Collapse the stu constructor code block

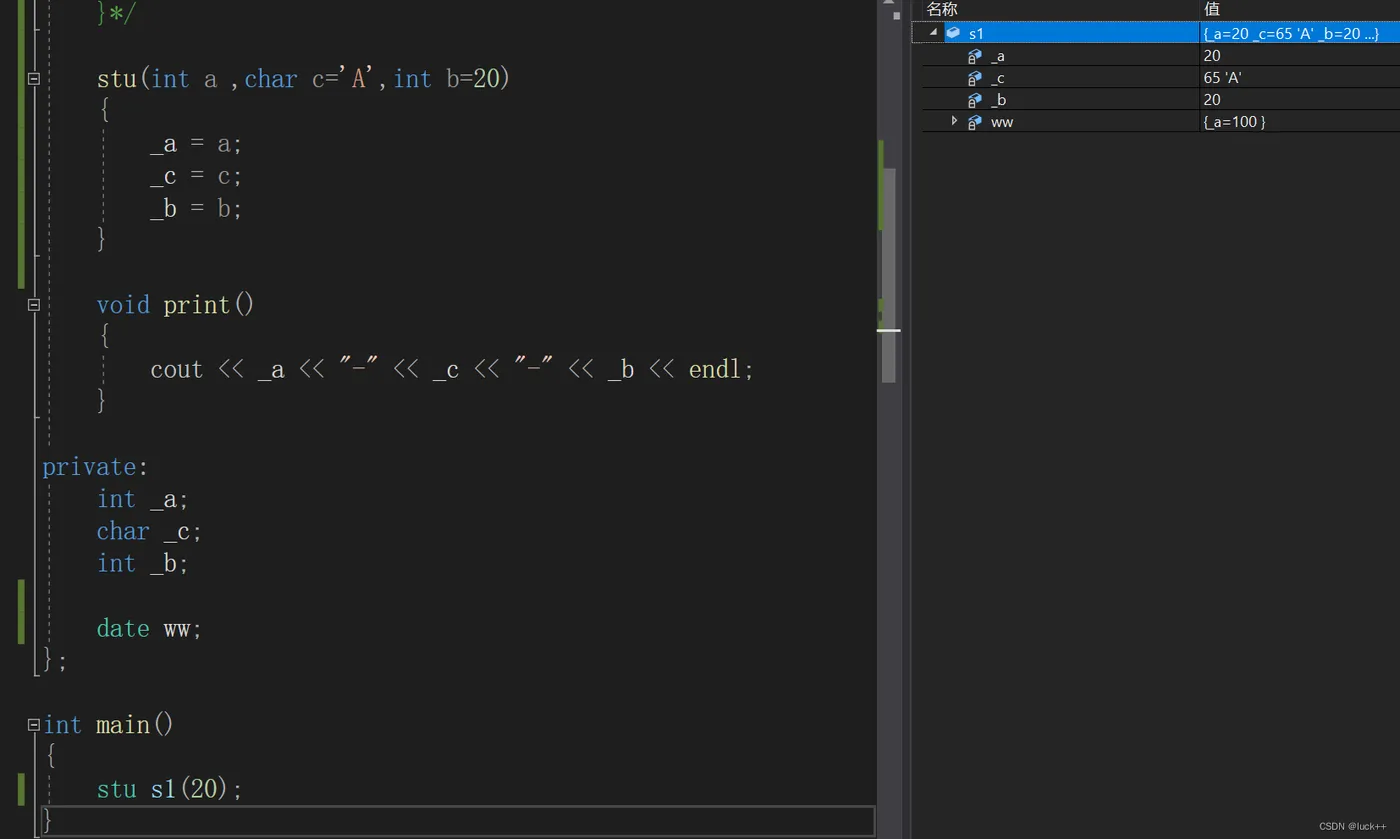34,79
